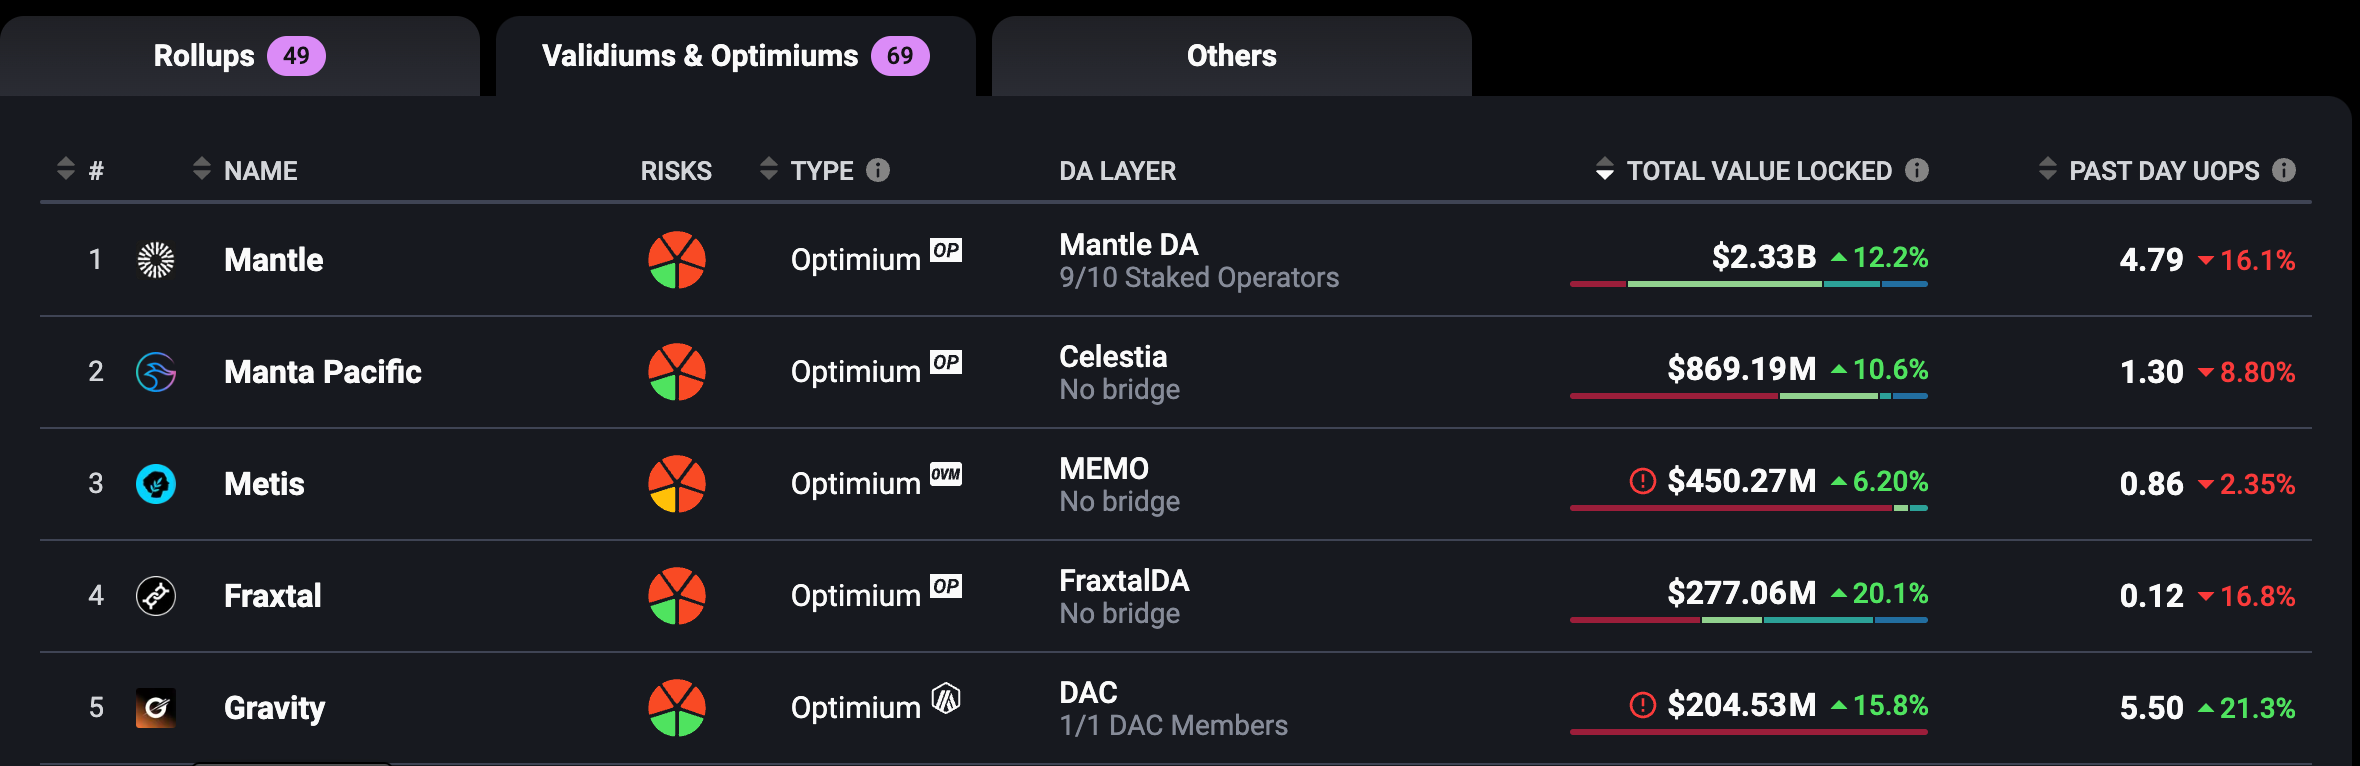This screenshot has height=766, width=2360.
Task: Open the Mantle project link
Action: pyautogui.click(x=274, y=260)
